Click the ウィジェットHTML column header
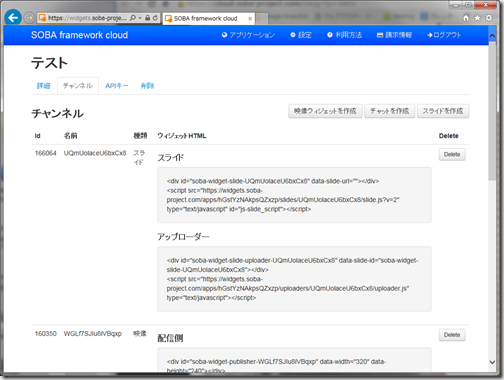Viewport: 504px width, 380px height. pyautogui.click(x=182, y=136)
